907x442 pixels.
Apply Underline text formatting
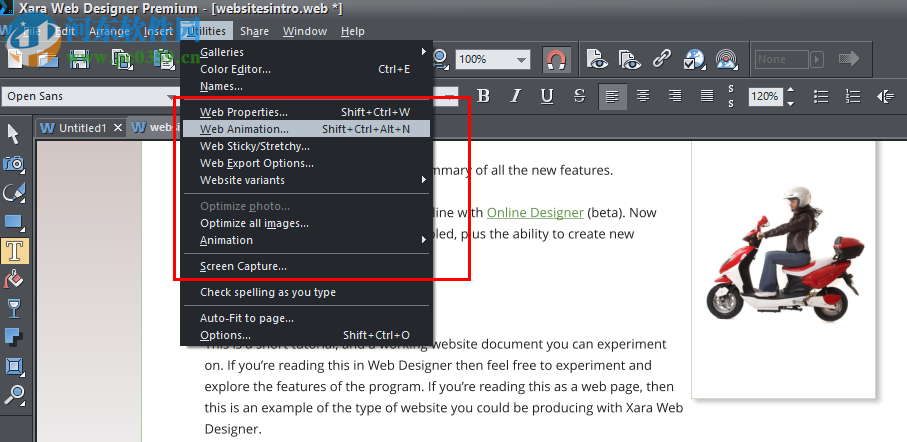[x=547, y=96]
